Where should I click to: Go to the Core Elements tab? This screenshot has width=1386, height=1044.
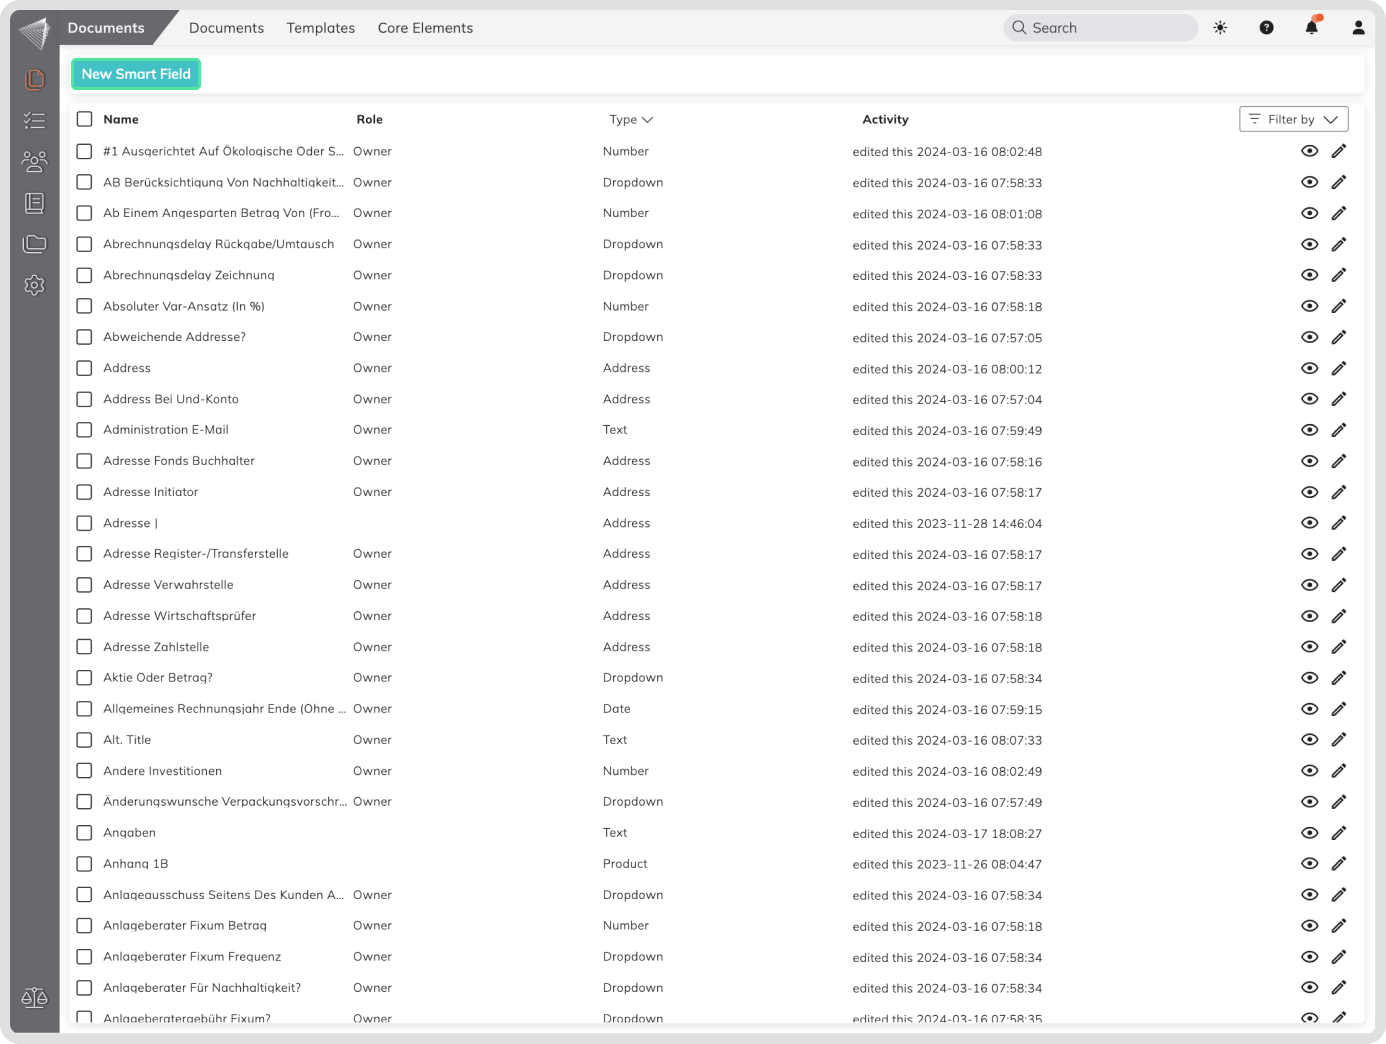[425, 28]
